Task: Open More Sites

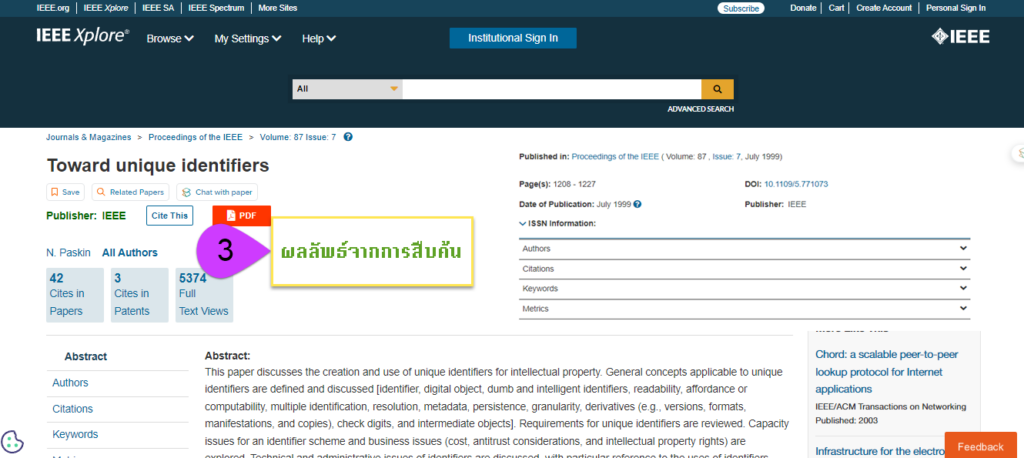Action: click(278, 8)
